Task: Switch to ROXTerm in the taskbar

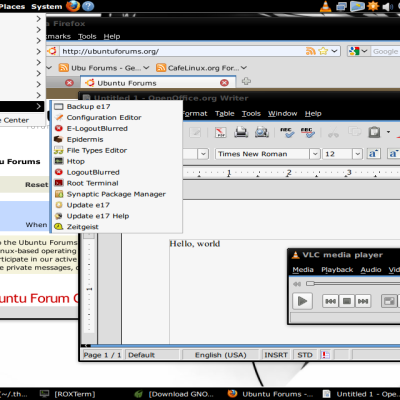Action: tap(68, 394)
